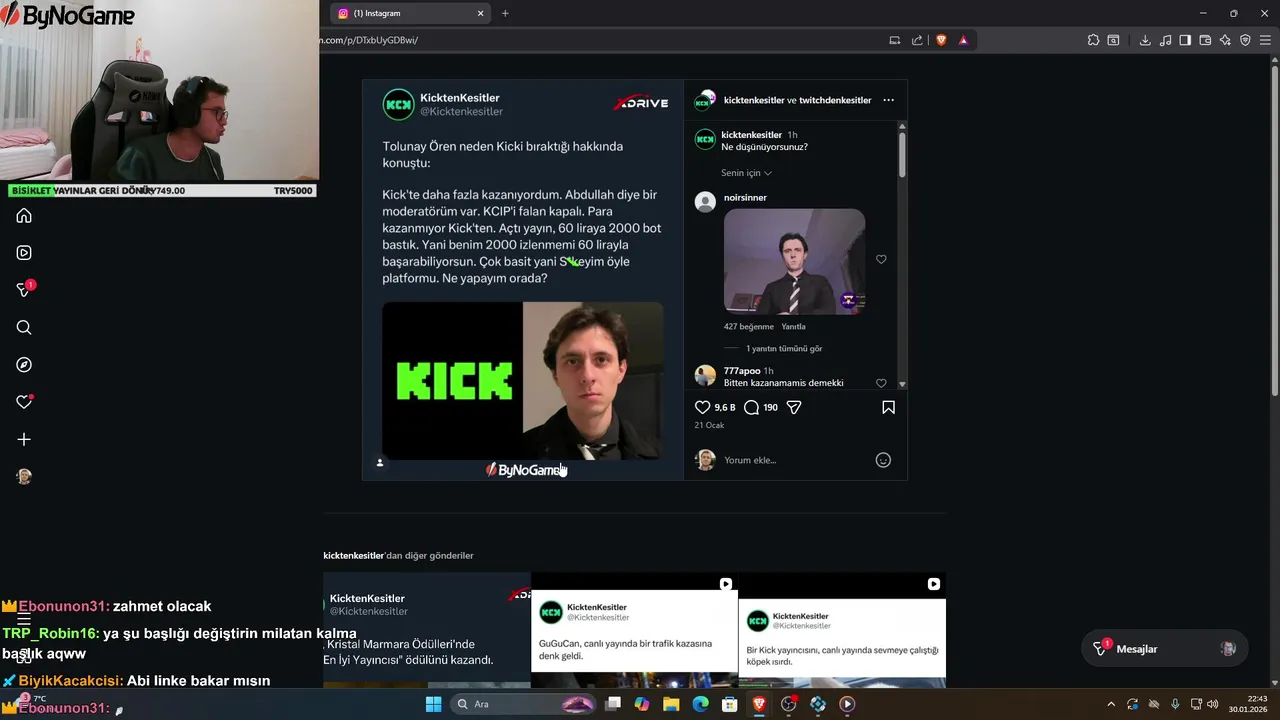1280x720 pixels.
Task: Expand '1 yanıtın tümünü gör' replies
Action: coord(784,348)
